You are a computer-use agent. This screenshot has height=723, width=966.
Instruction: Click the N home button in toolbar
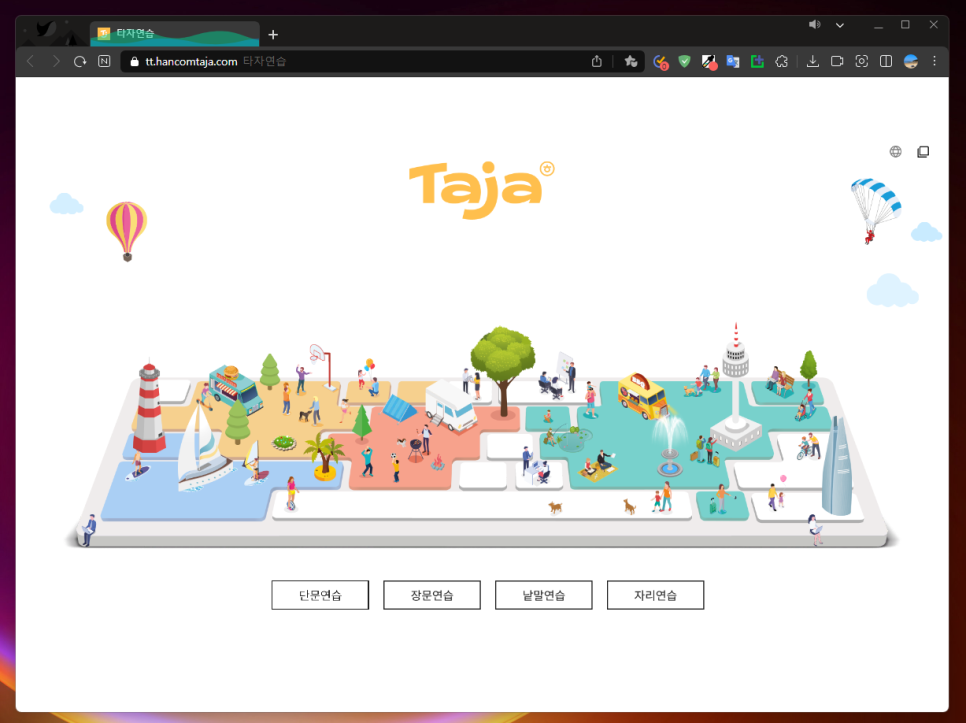(x=104, y=61)
